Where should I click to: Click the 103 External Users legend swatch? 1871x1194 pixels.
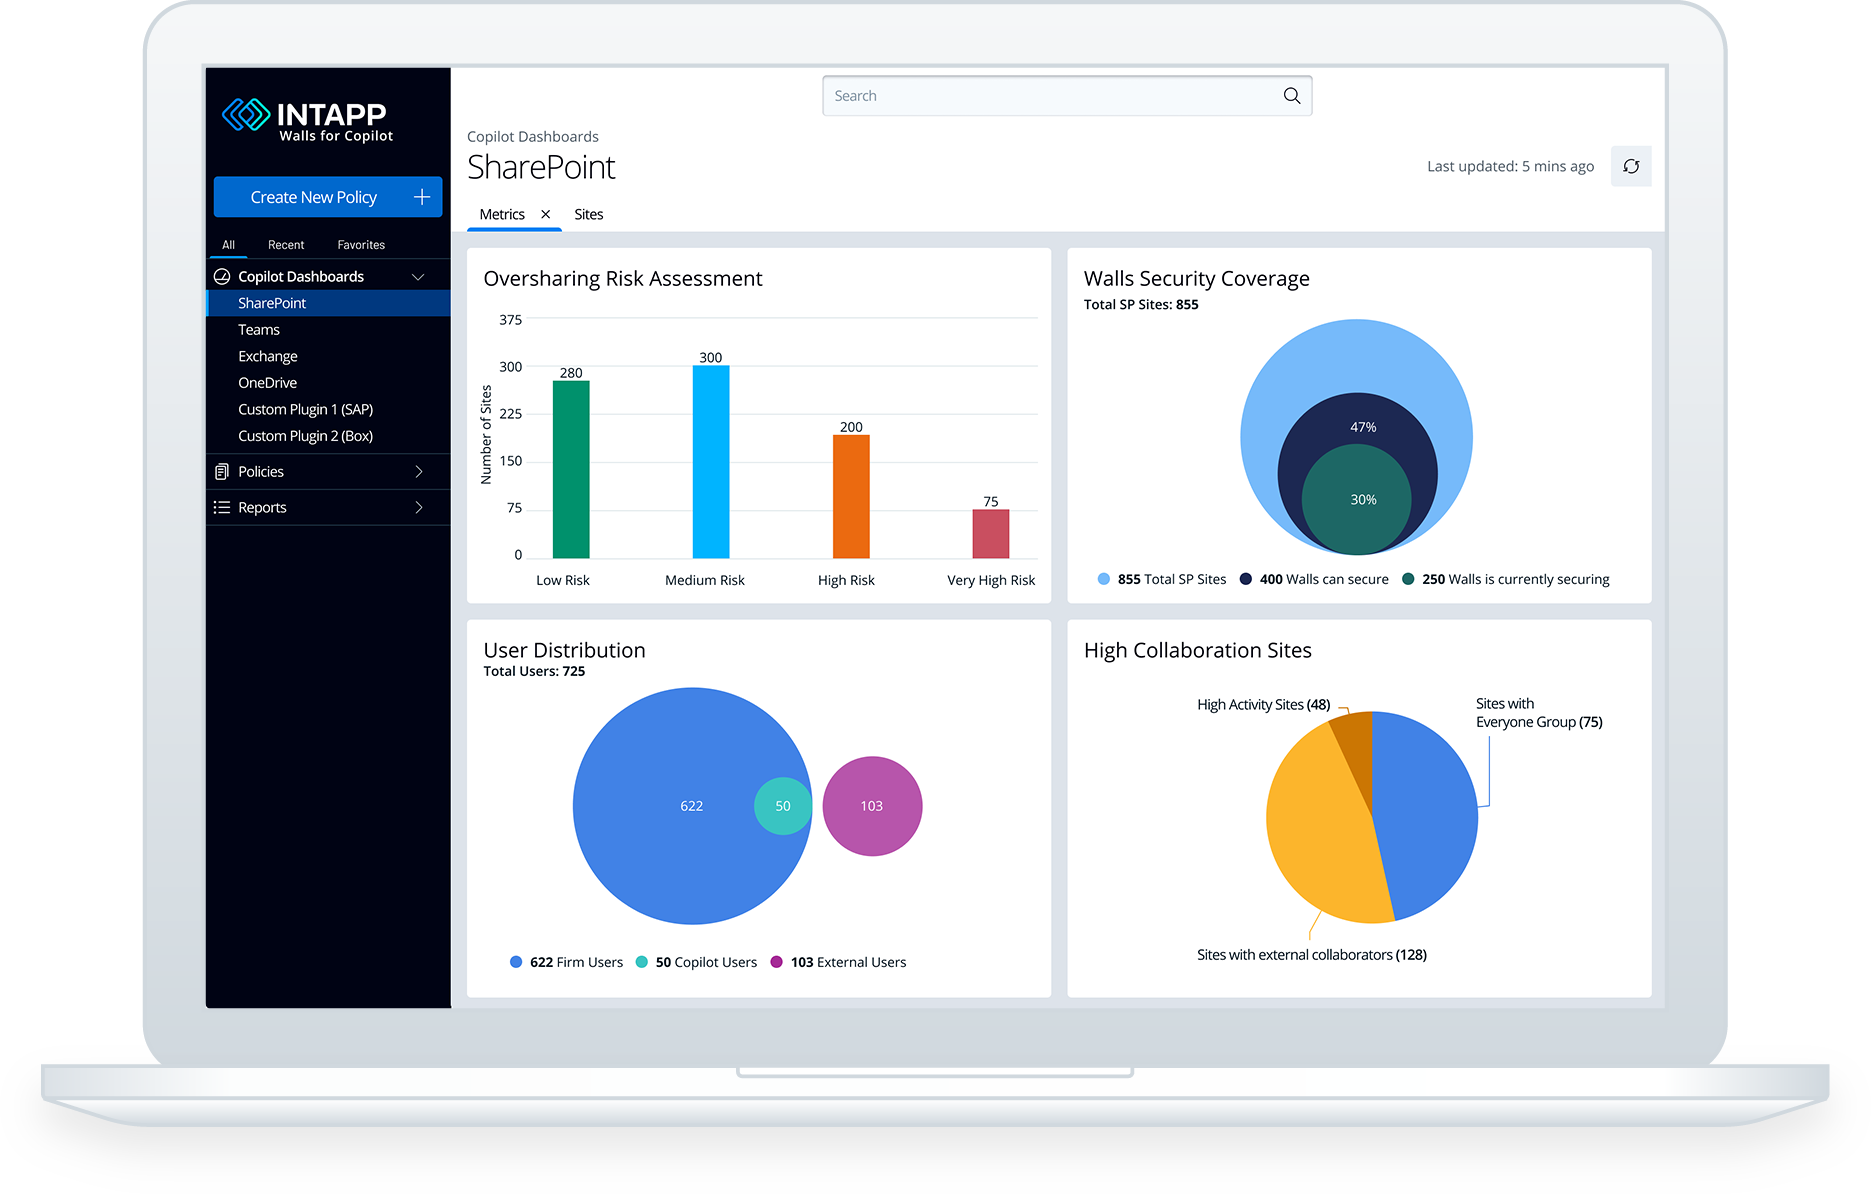click(x=777, y=962)
